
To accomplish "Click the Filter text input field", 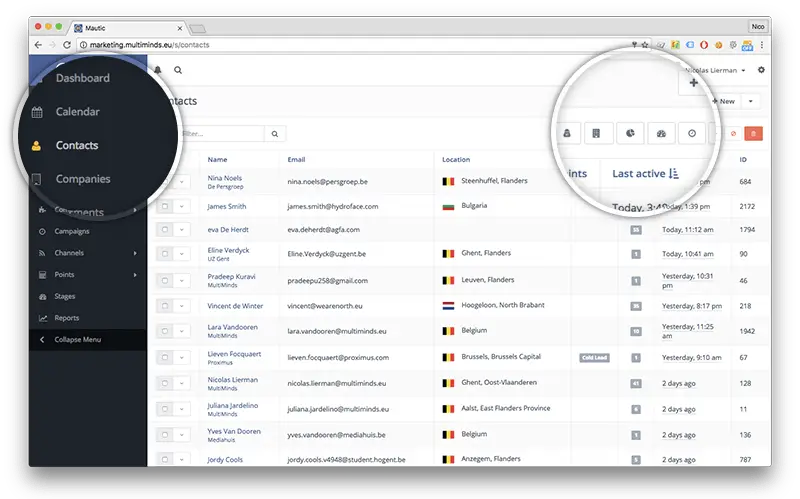I will pyautogui.click(x=221, y=134).
